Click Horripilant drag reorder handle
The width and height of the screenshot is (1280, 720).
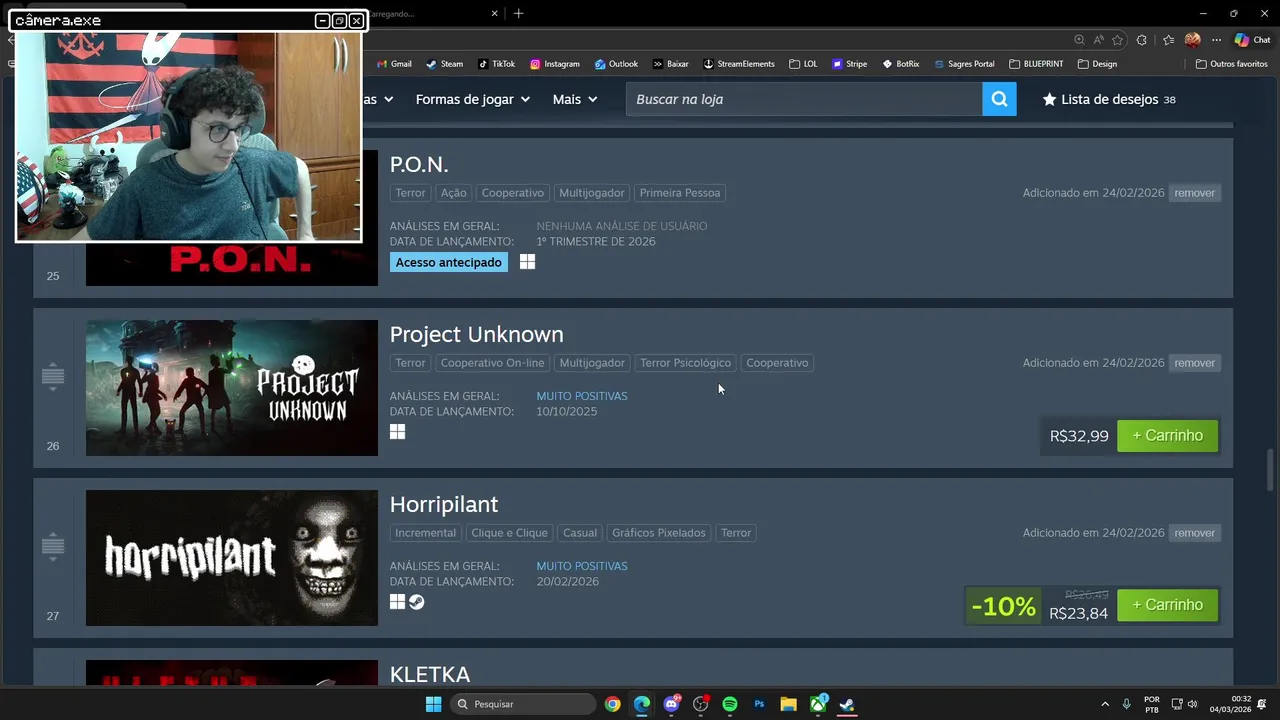pos(53,546)
